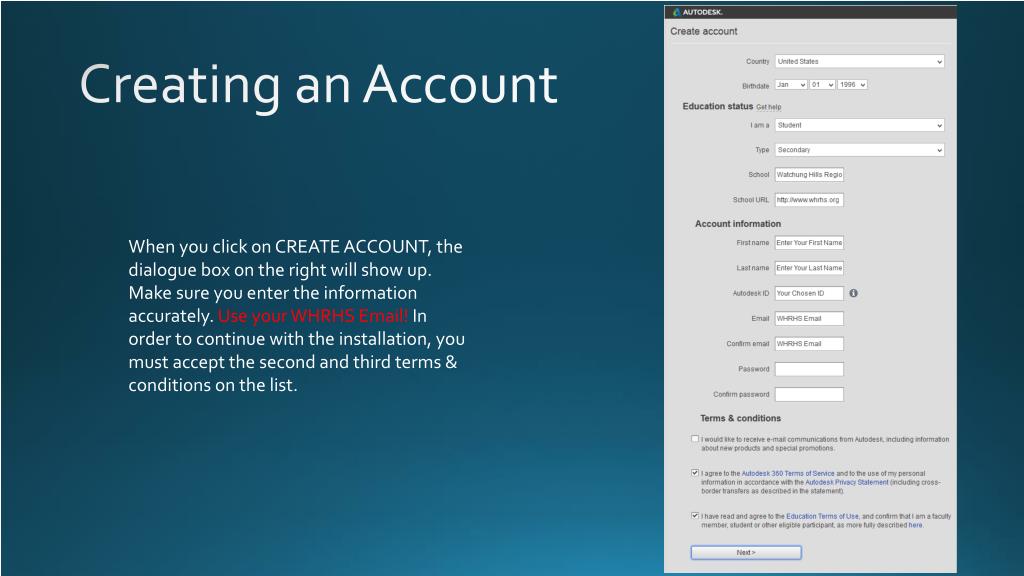Screen dimensions: 1024x576
Task: Click the Get help link
Action: point(769,107)
